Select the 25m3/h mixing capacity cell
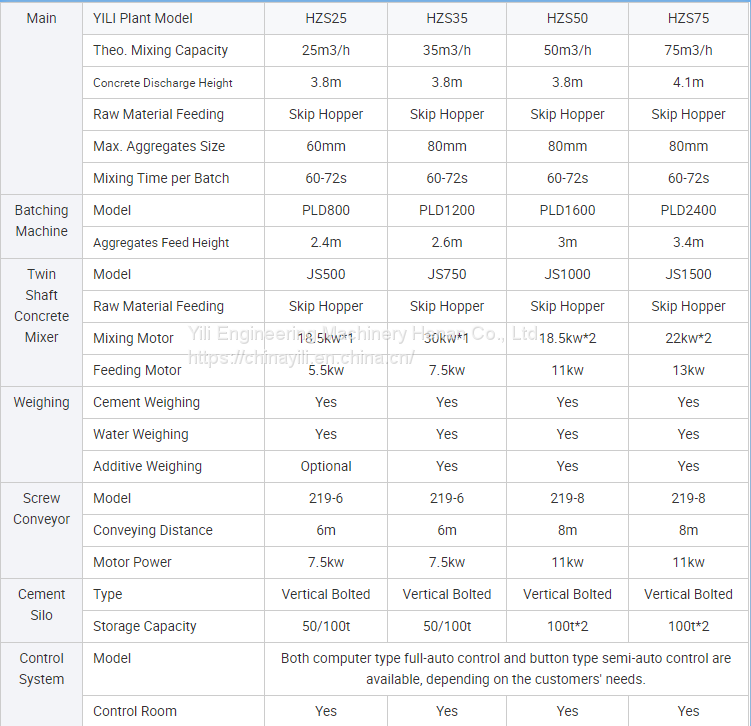This screenshot has width=751, height=726. pyautogui.click(x=326, y=50)
